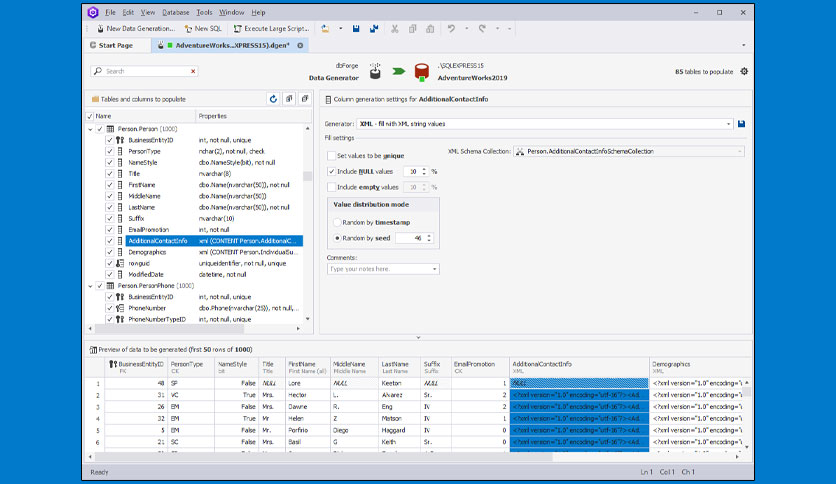This screenshot has height=484, width=836.
Task: Click the New SQL toolbar button
Action: [x=203, y=29]
